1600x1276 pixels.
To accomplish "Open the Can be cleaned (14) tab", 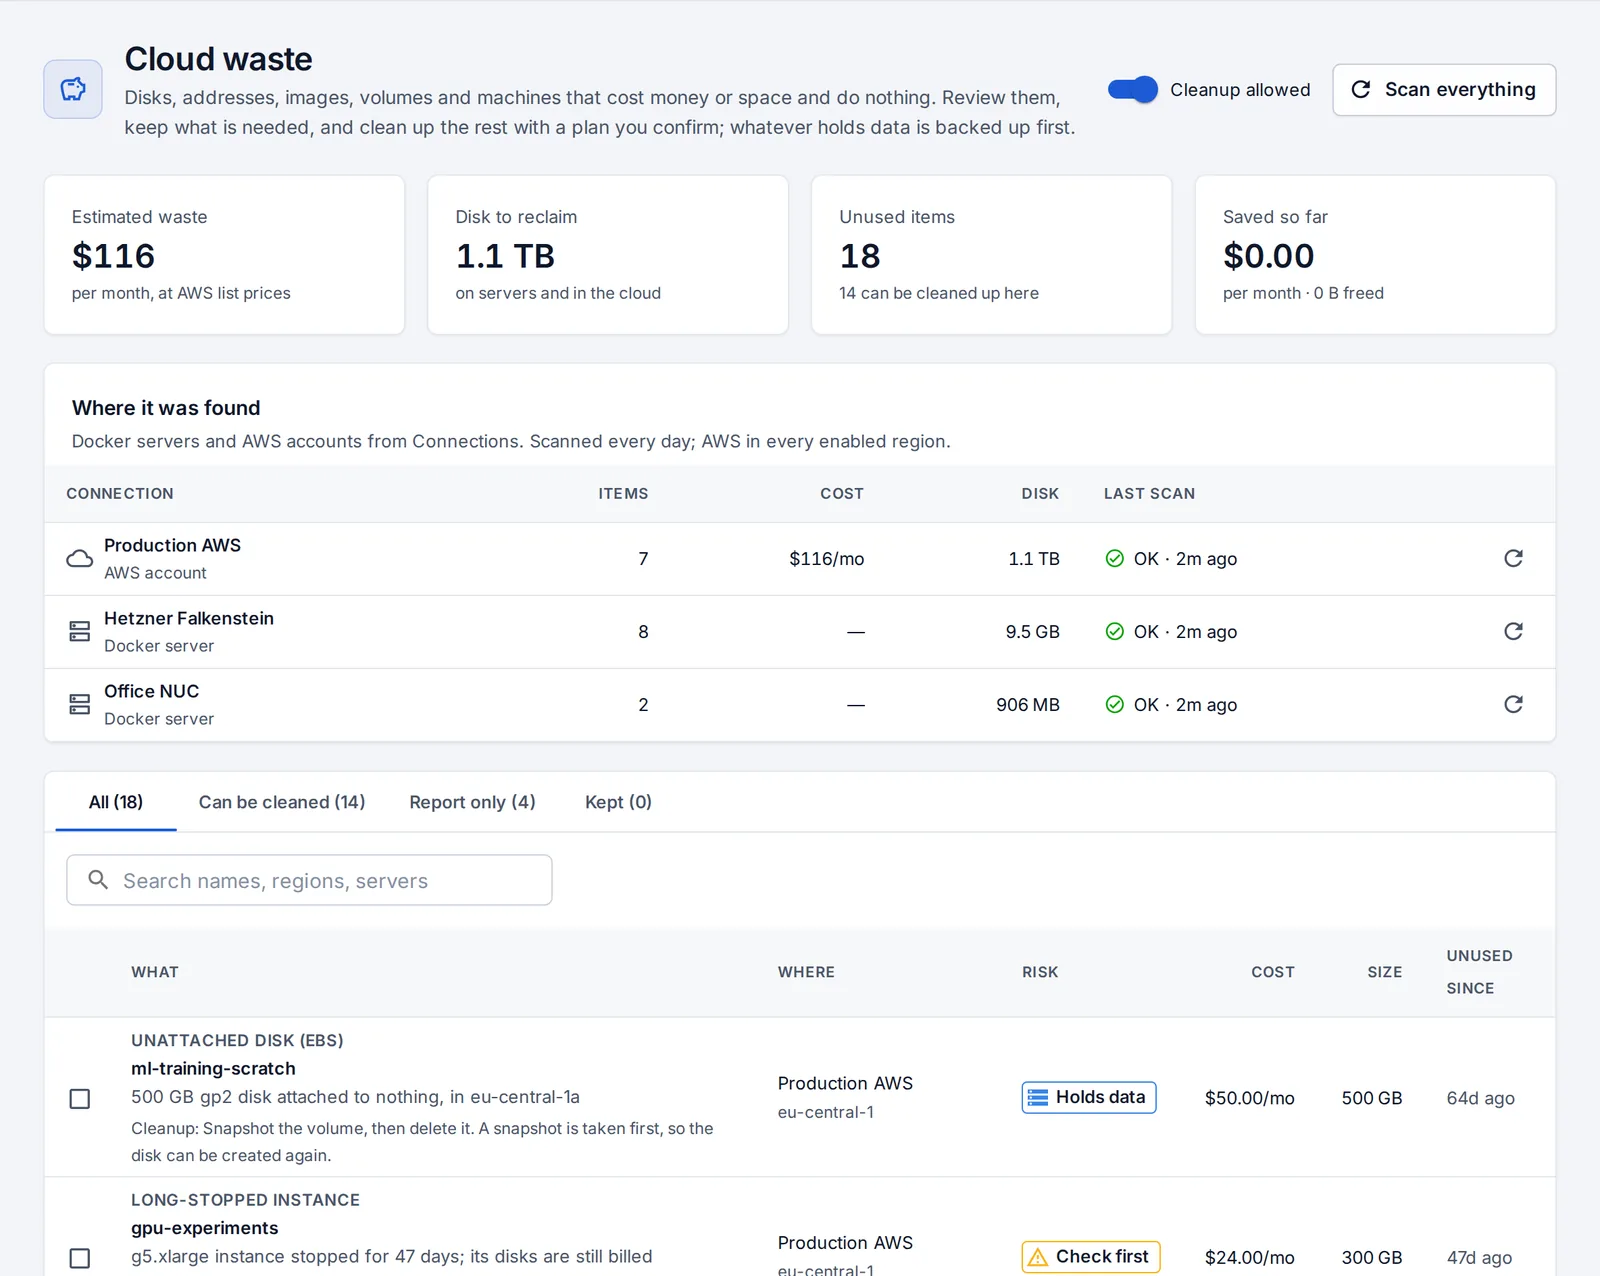I will pos(282,802).
